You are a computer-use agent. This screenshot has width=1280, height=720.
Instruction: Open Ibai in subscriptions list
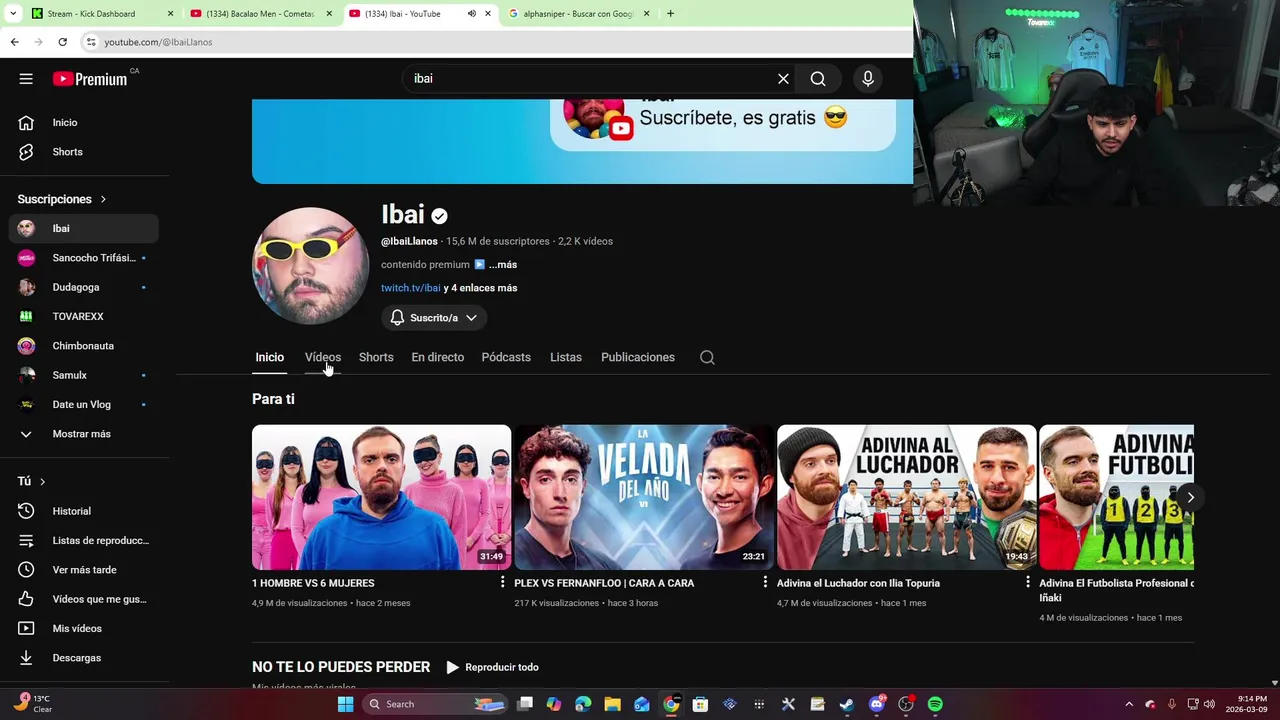[x=84, y=228]
